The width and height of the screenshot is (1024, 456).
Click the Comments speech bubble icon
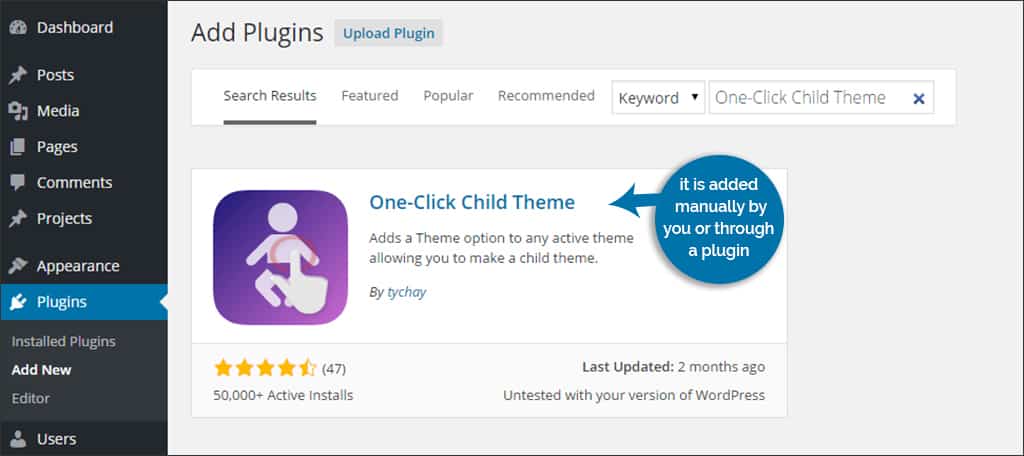pyautogui.click(x=17, y=183)
